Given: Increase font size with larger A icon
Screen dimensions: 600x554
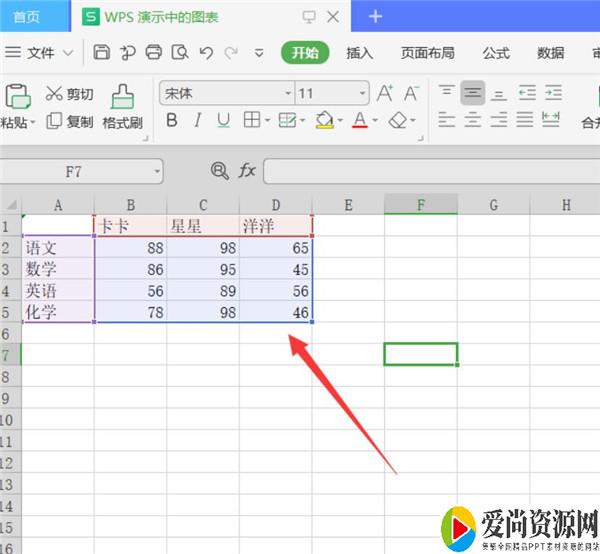Looking at the screenshot, I should click(x=384, y=94).
